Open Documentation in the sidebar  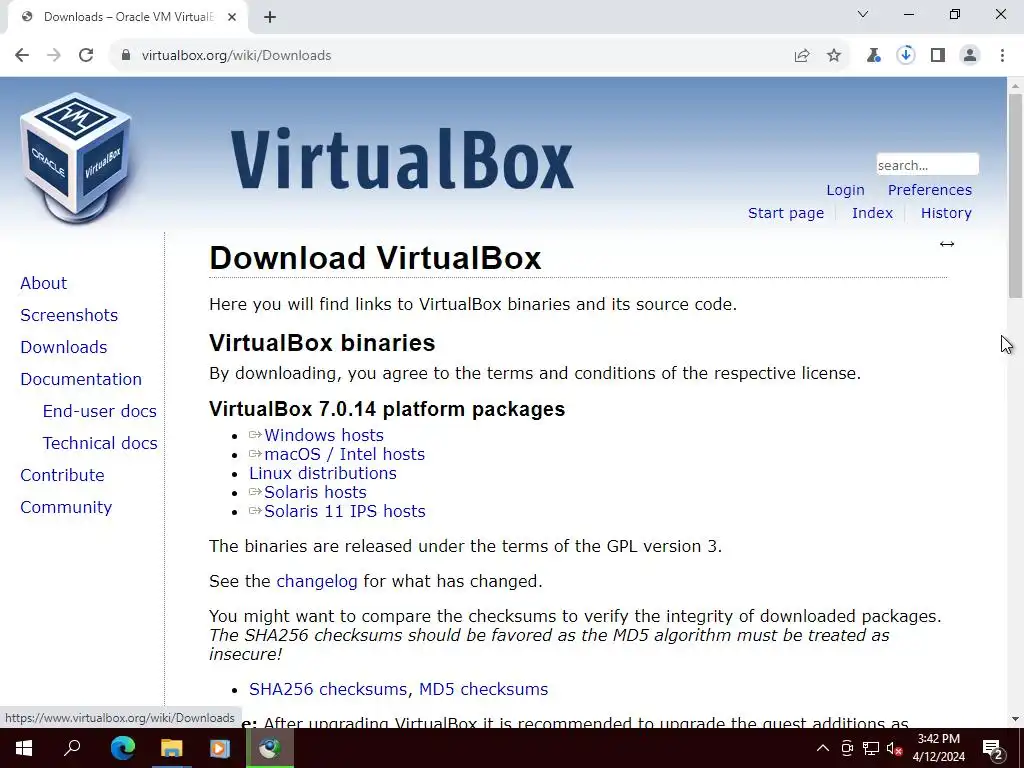(81, 379)
